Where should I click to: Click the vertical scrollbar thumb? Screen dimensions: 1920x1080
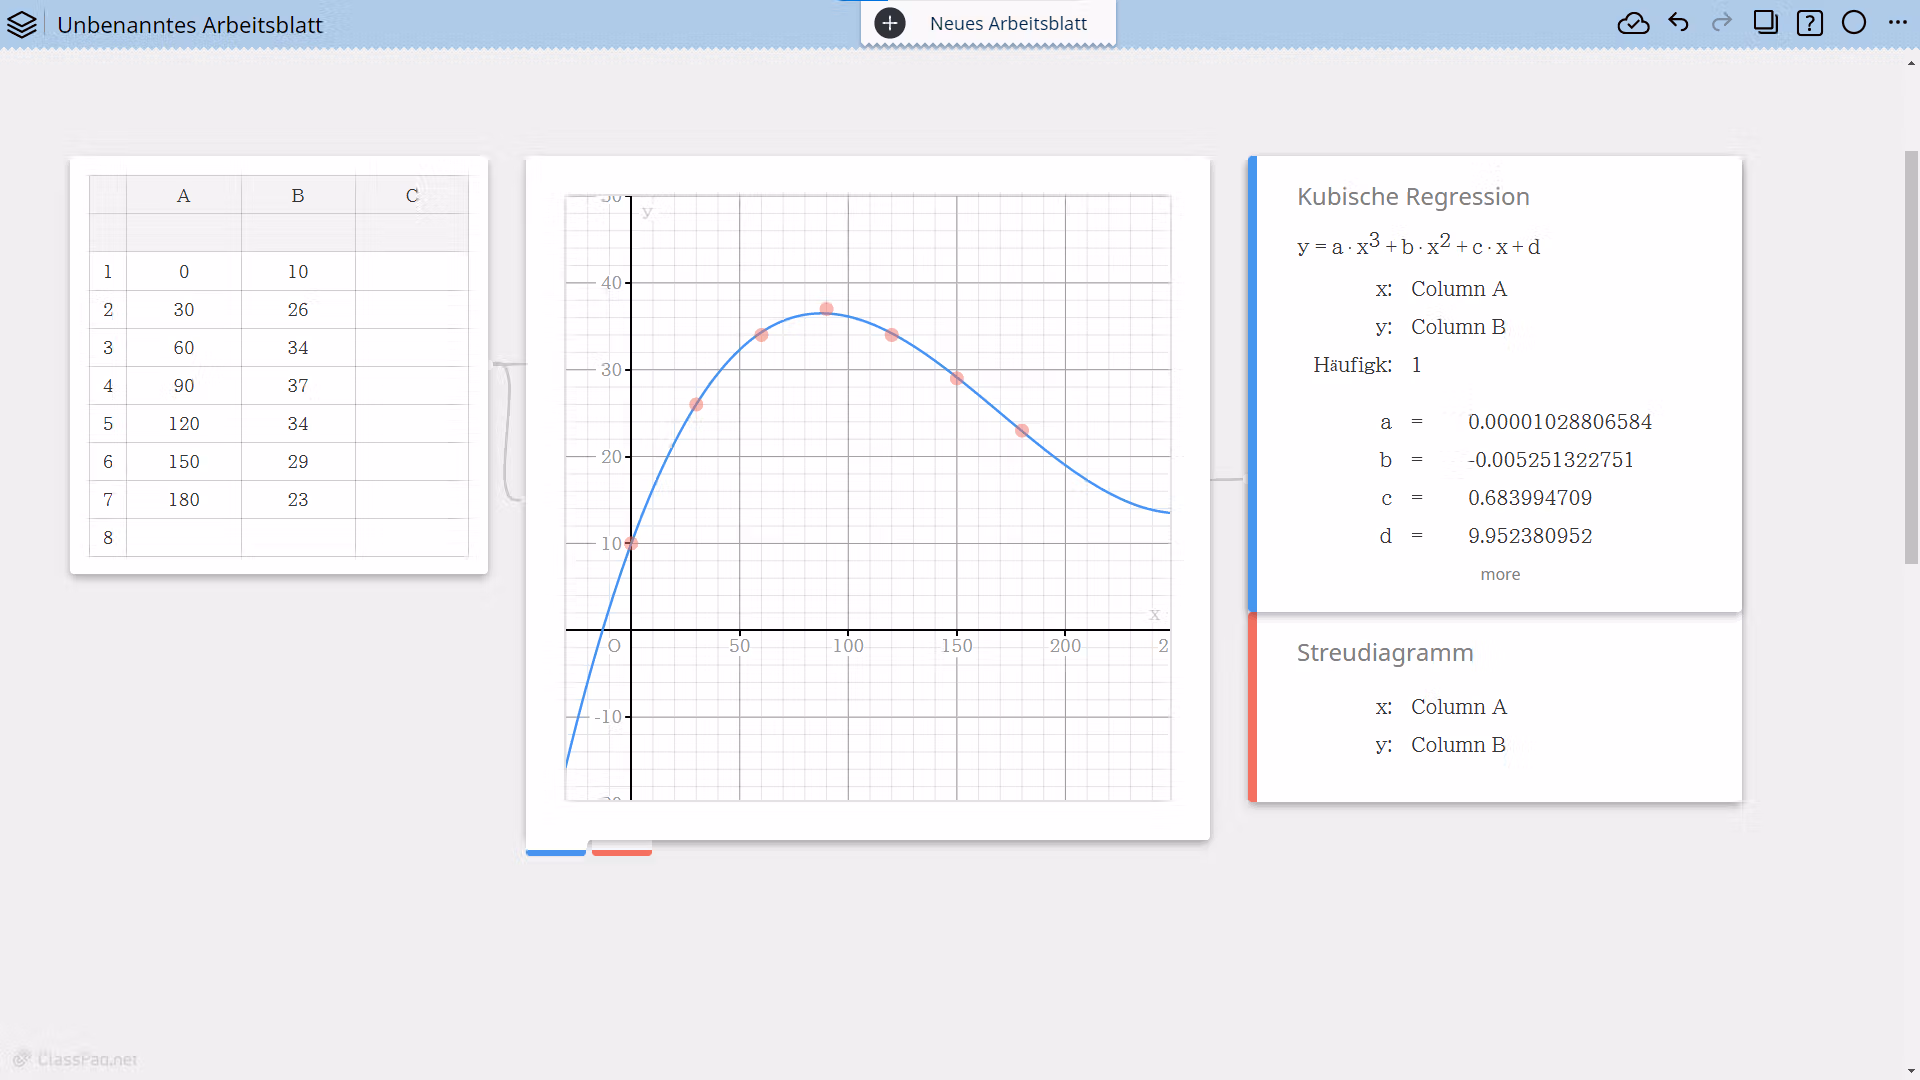1910,357
